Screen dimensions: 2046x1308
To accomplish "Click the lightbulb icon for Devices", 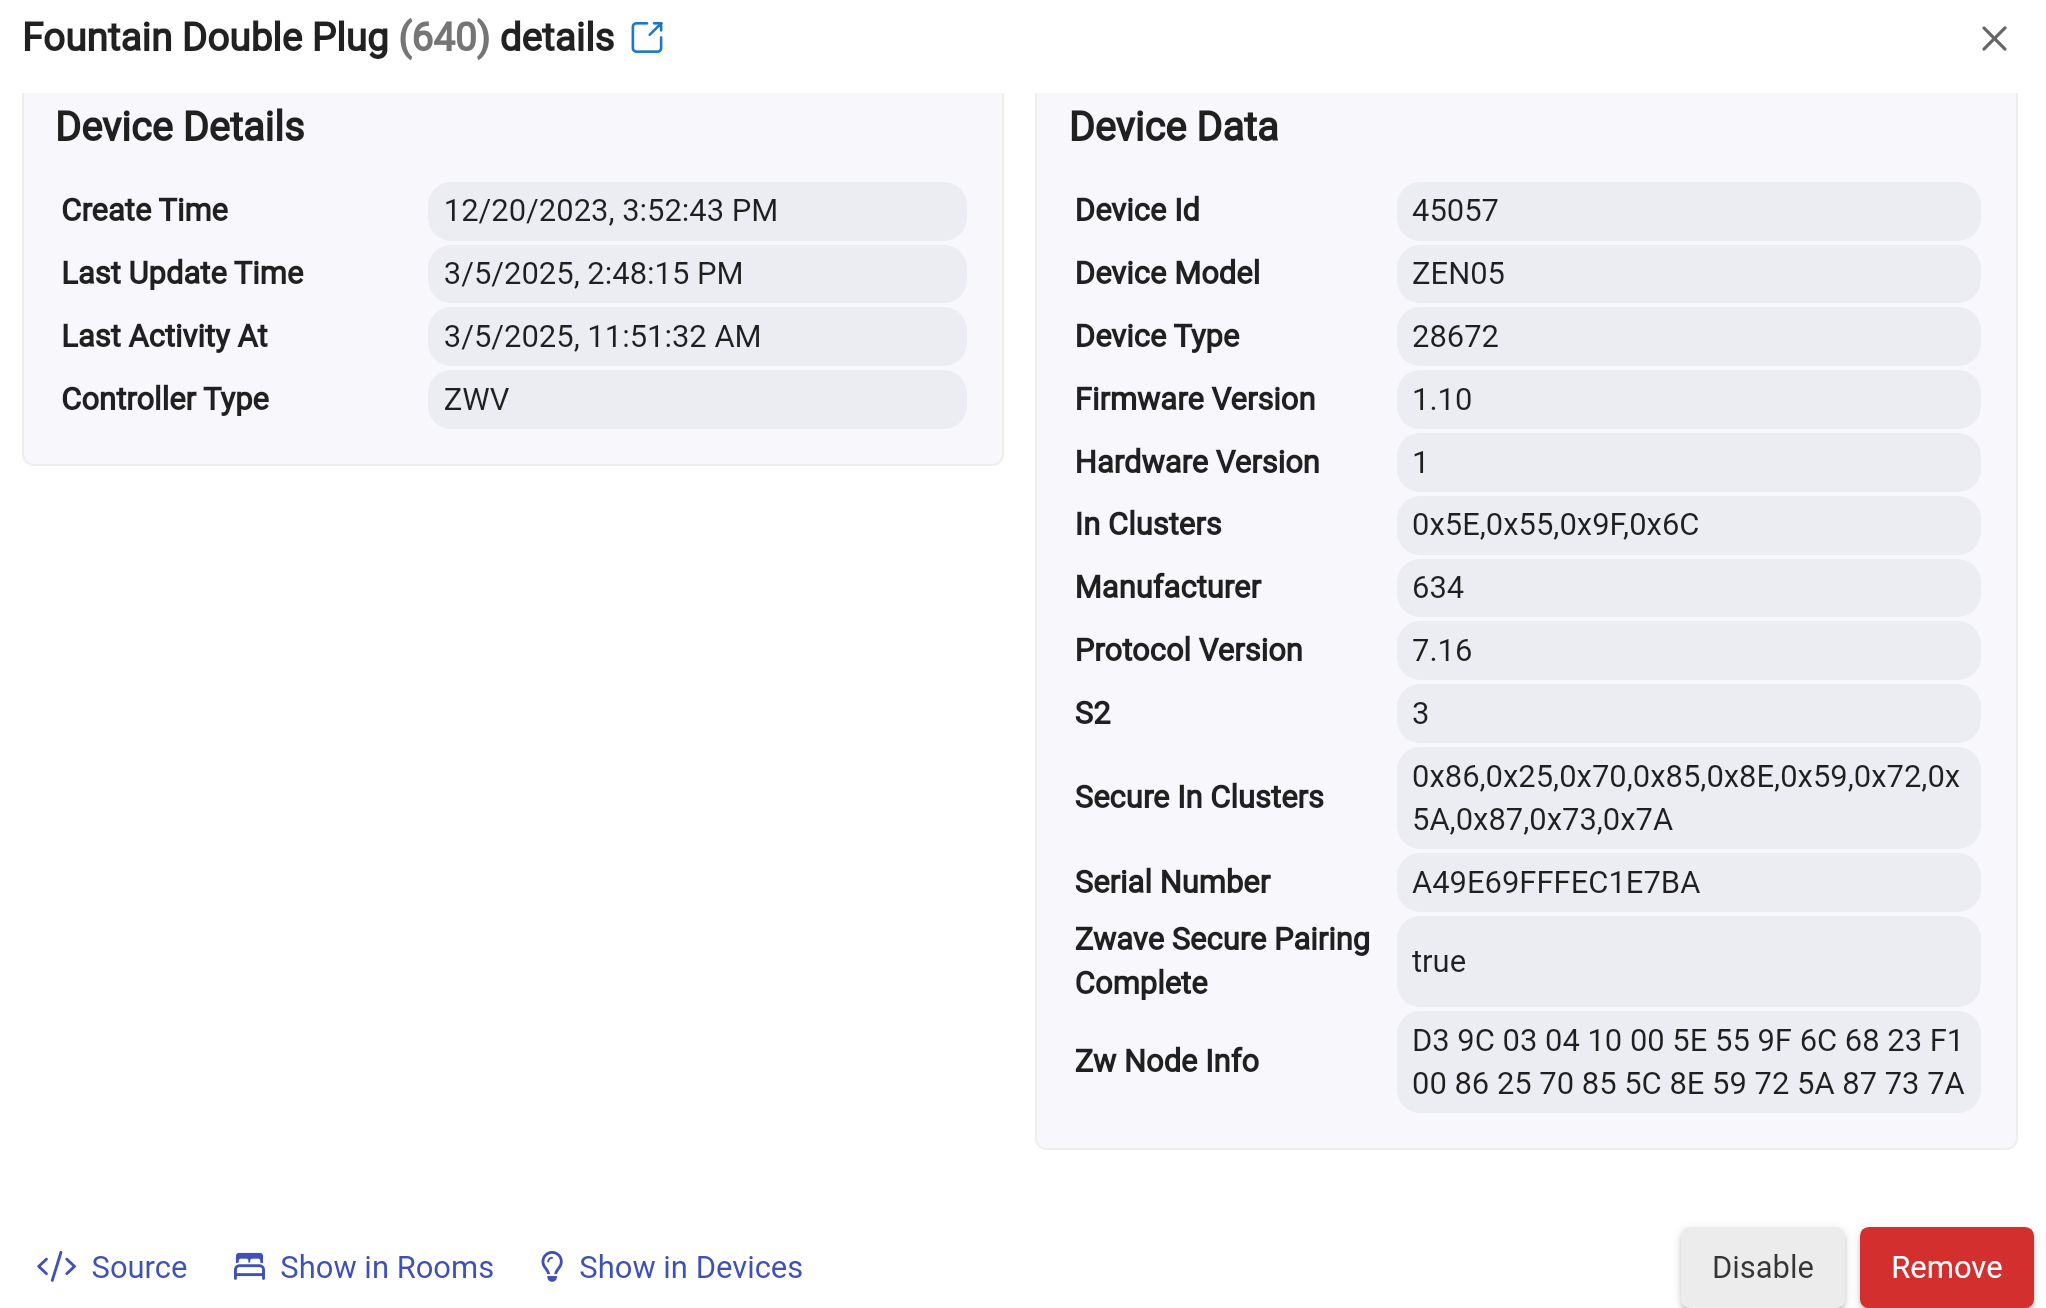I will pyautogui.click(x=551, y=1266).
